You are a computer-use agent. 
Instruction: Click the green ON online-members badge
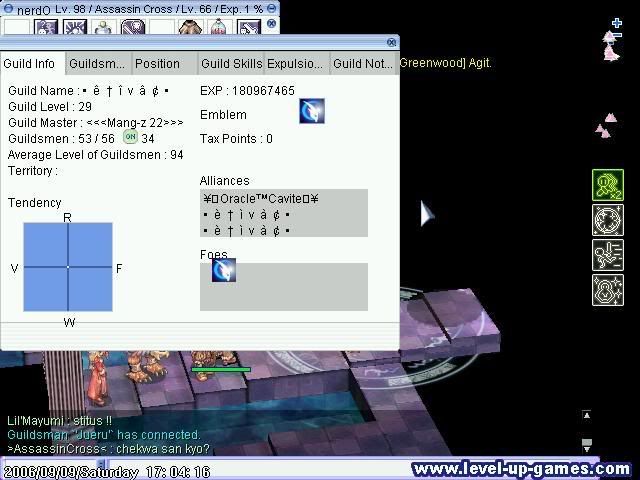(130, 137)
